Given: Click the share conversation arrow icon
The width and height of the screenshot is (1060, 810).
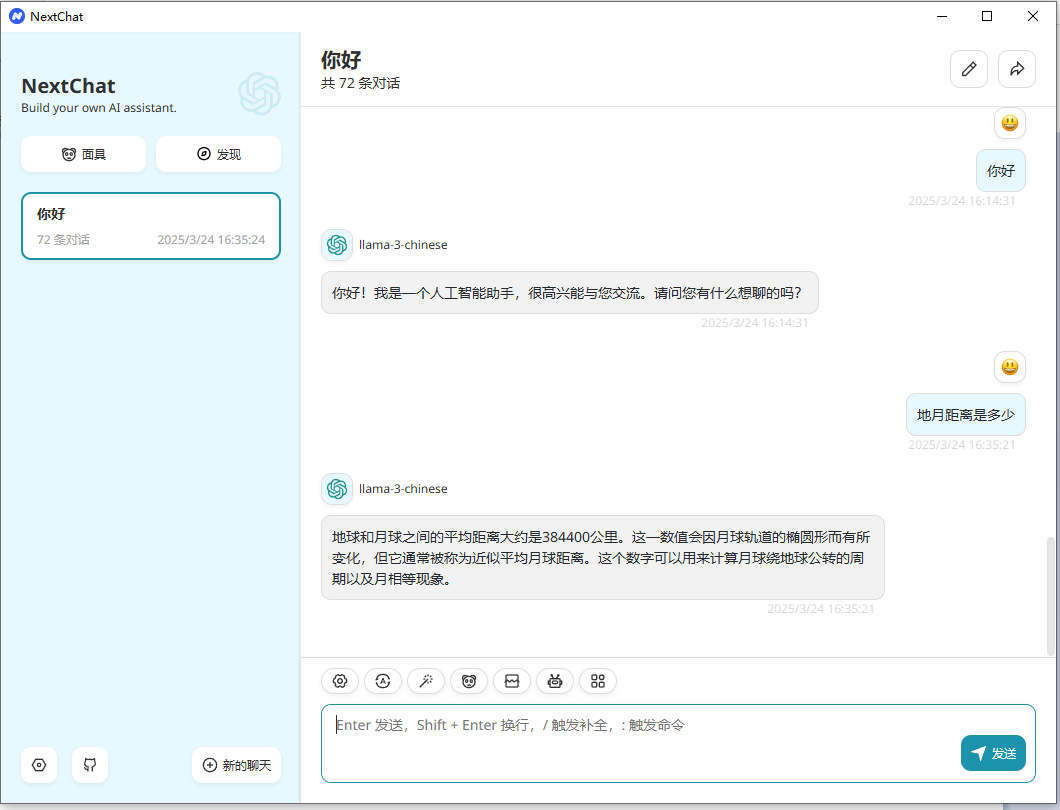Looking at the screenshot, I should coord(1017,69).
